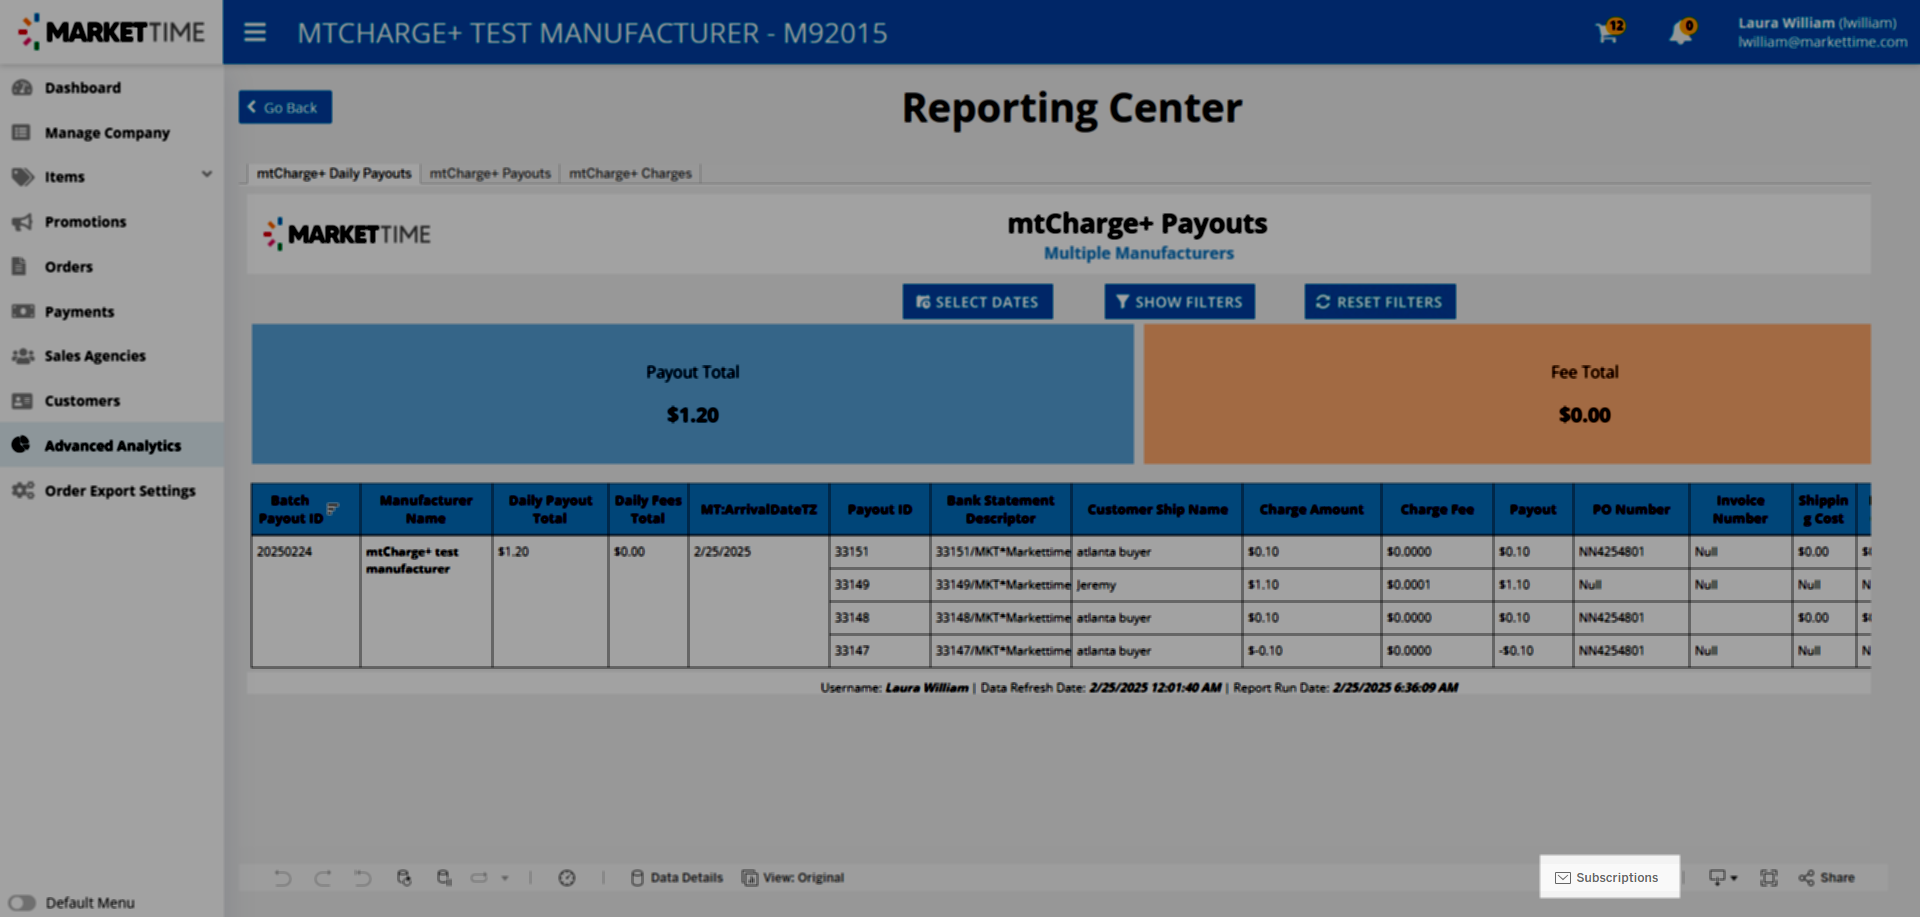The width and height of the screenshot is (1920, 917).
Task: Click the Customers card icon
Action: click(22, 401)
